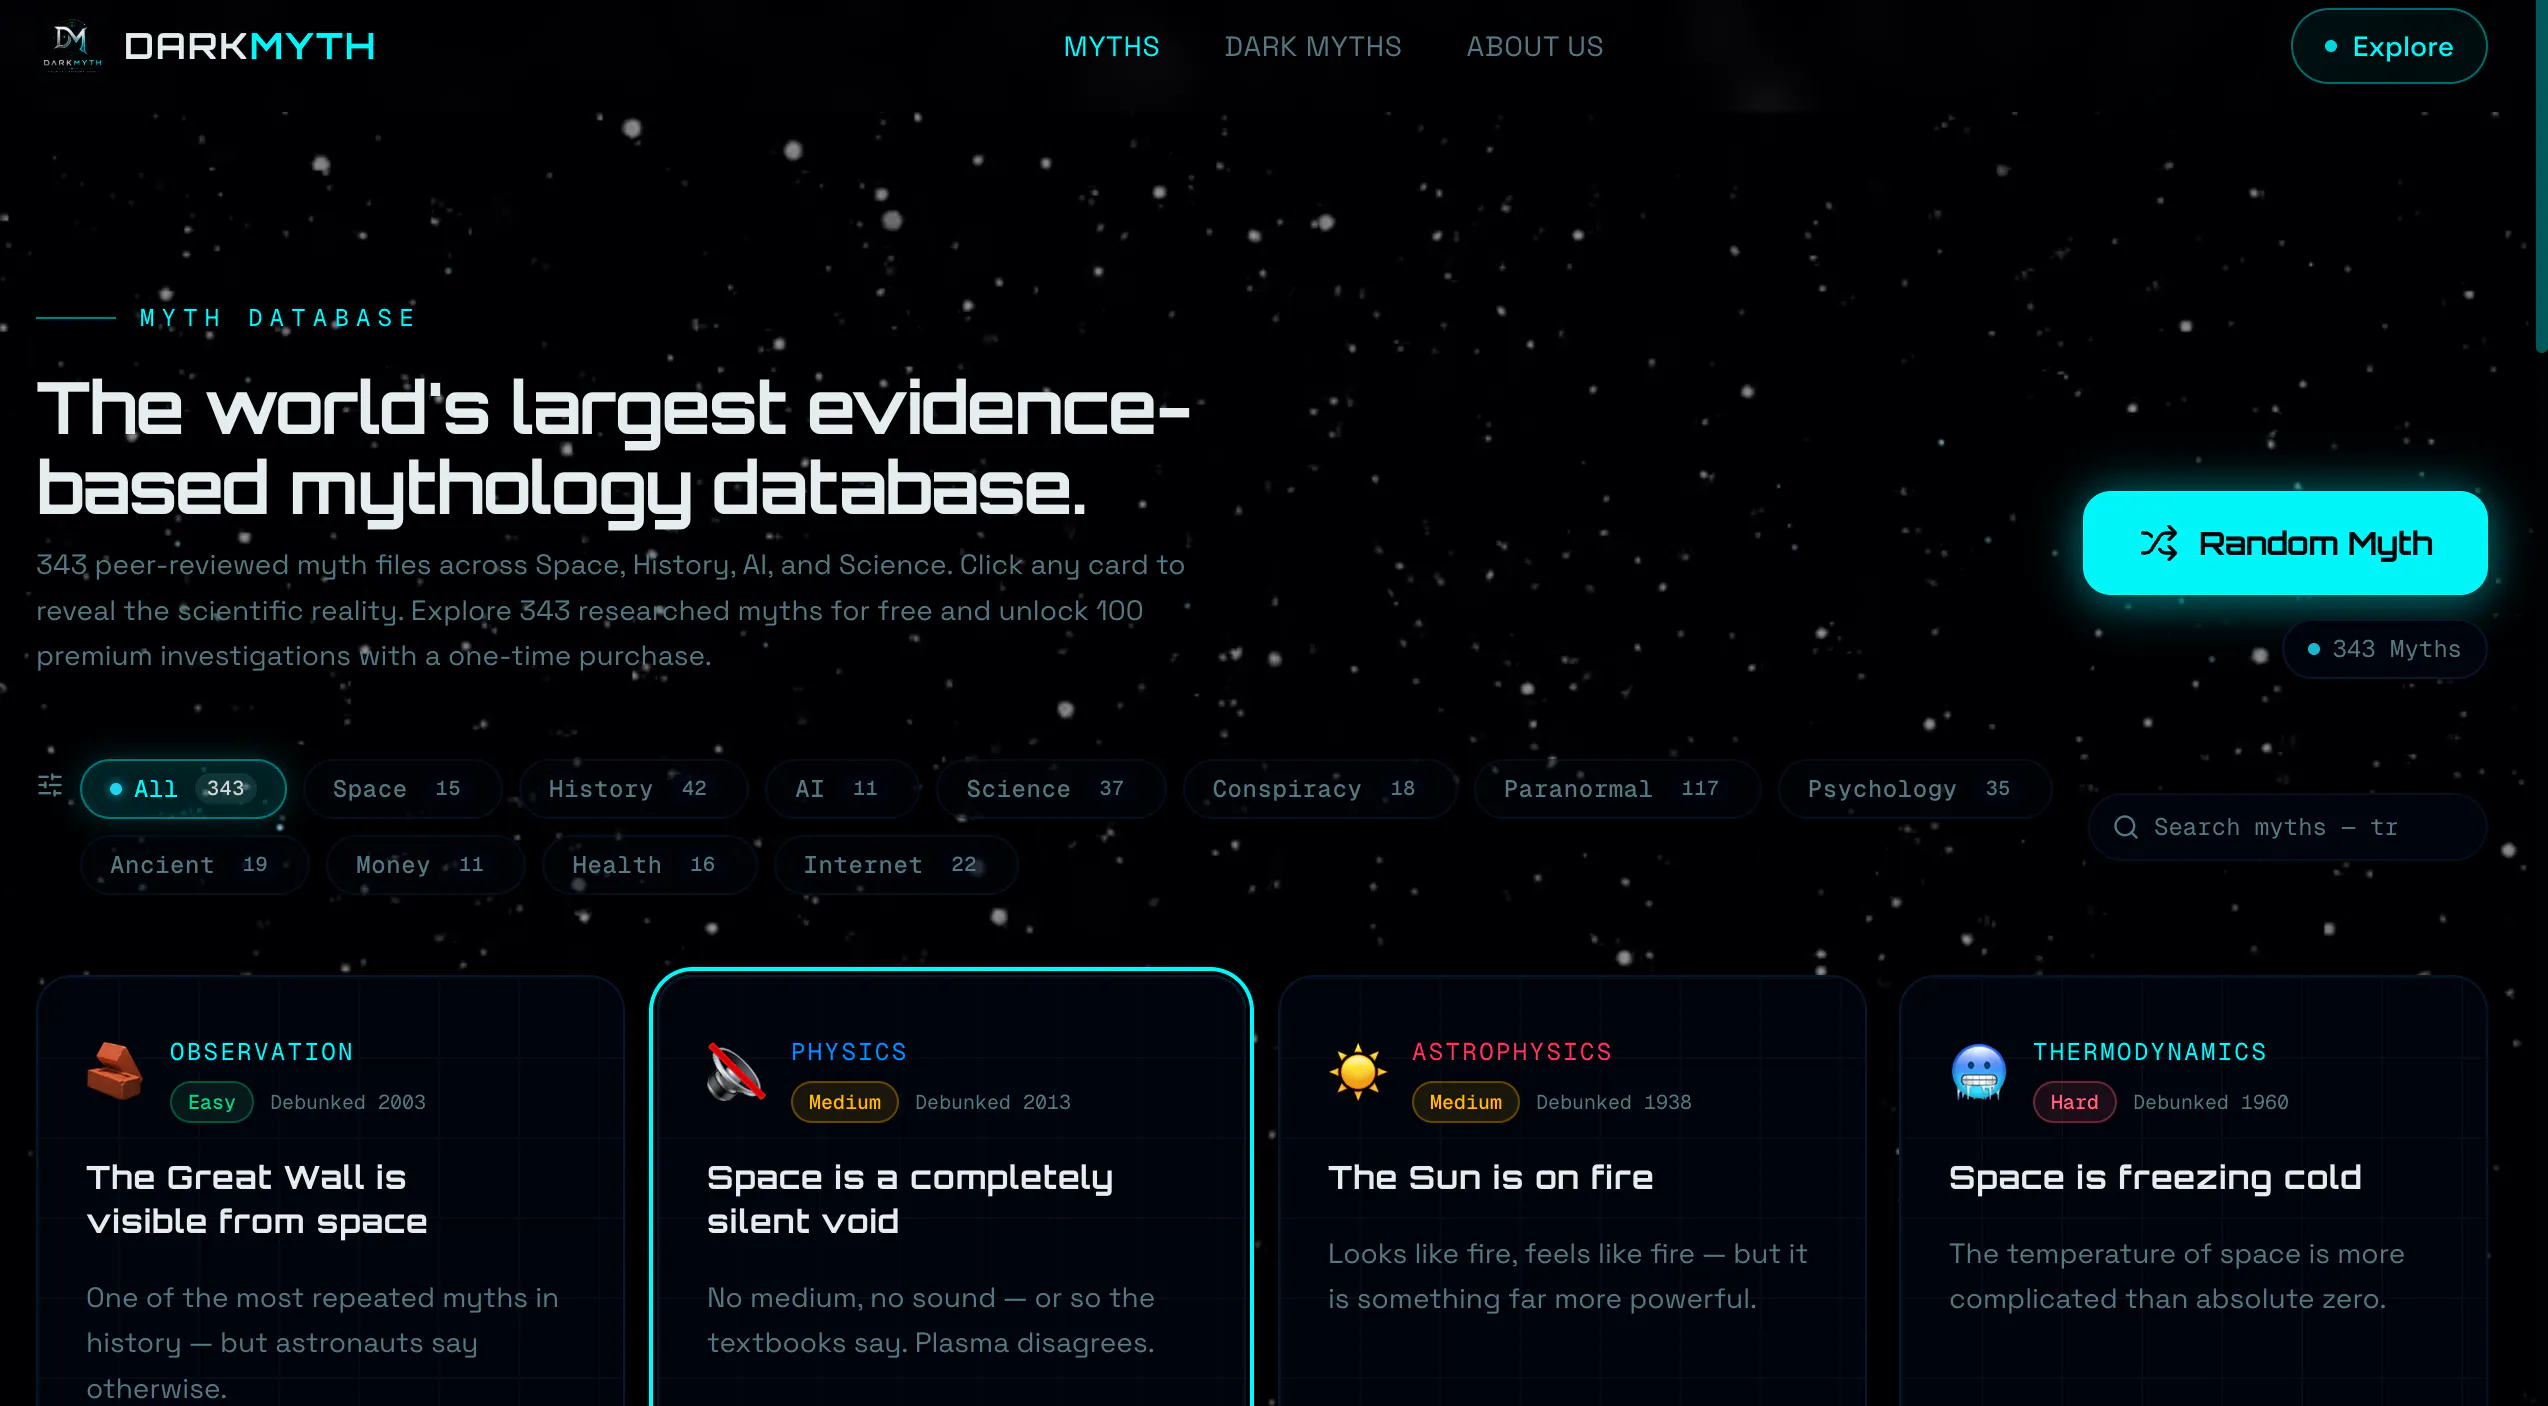Click the DarkMyth logo icon
2548x1406 pixels.
[72, 46]
